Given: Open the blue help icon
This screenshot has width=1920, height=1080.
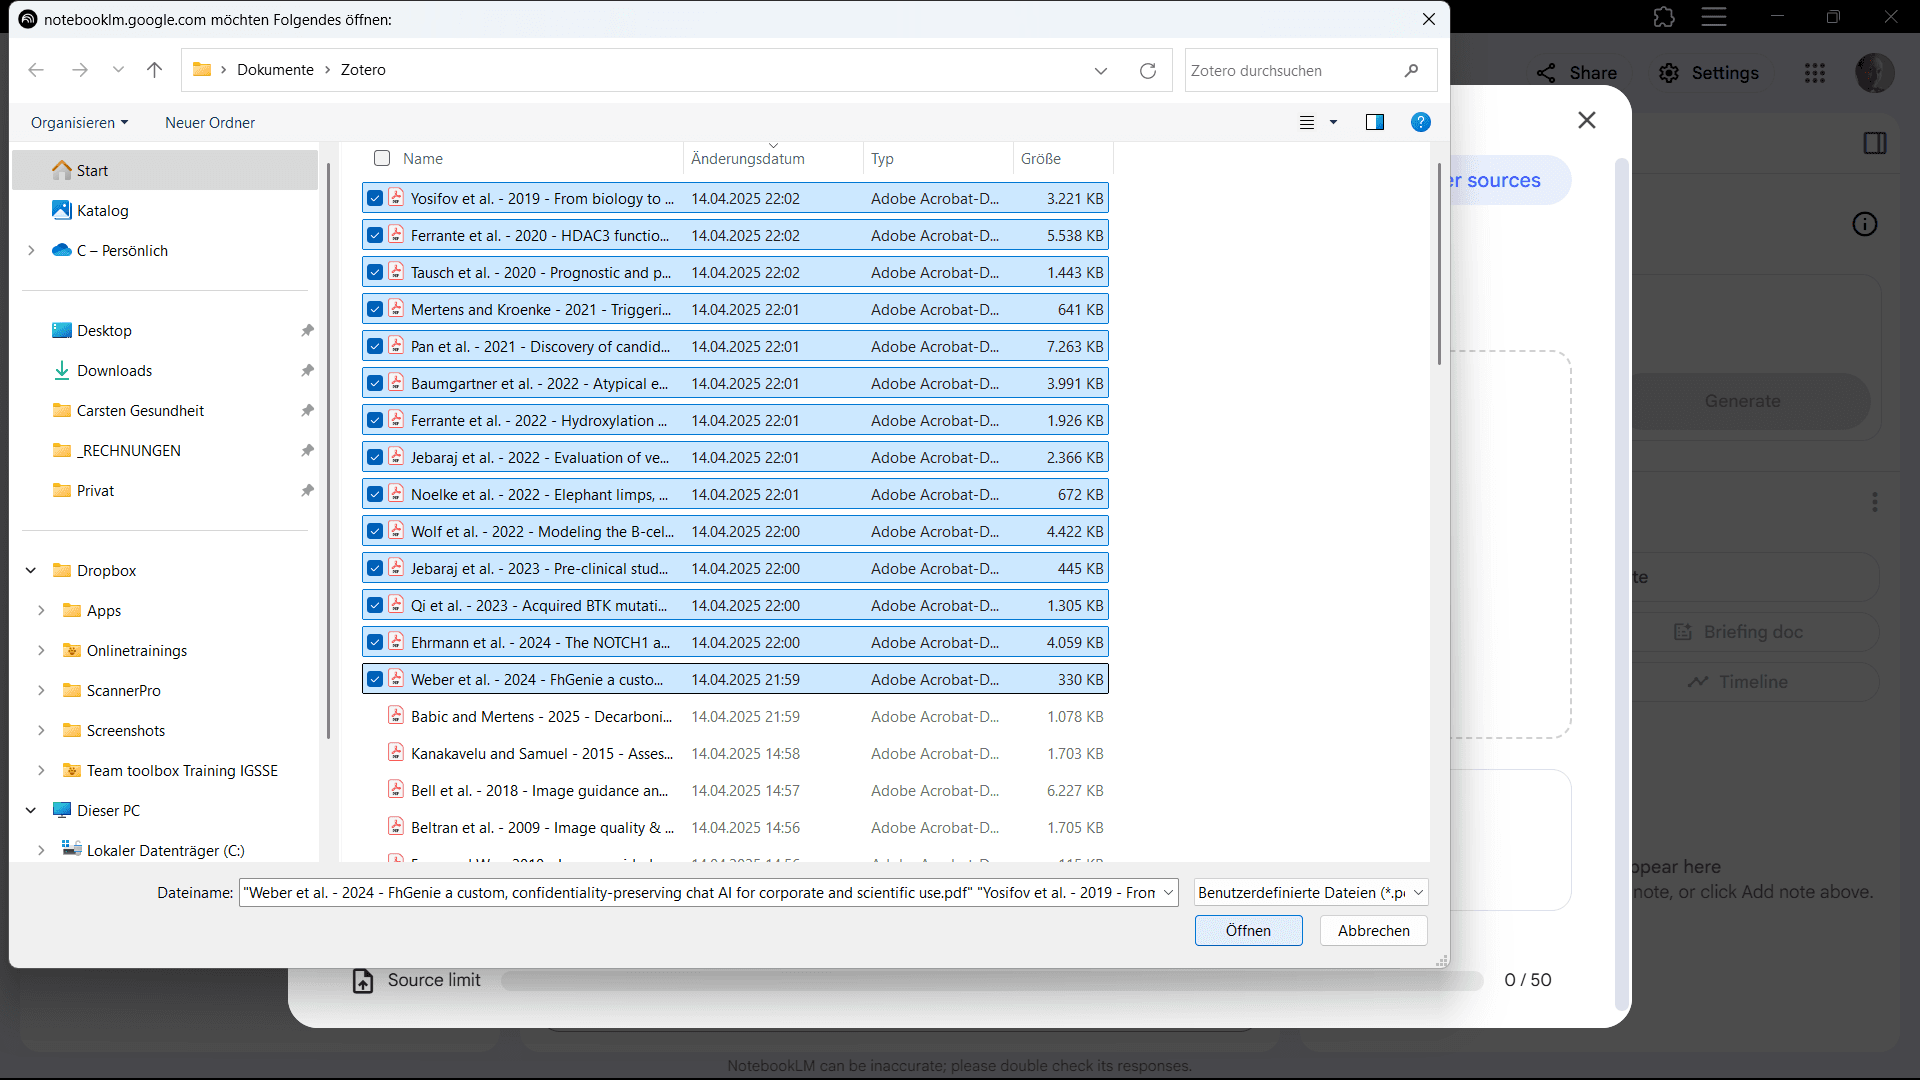Looking at the screenshot, I should click(x=1420, y=122).
